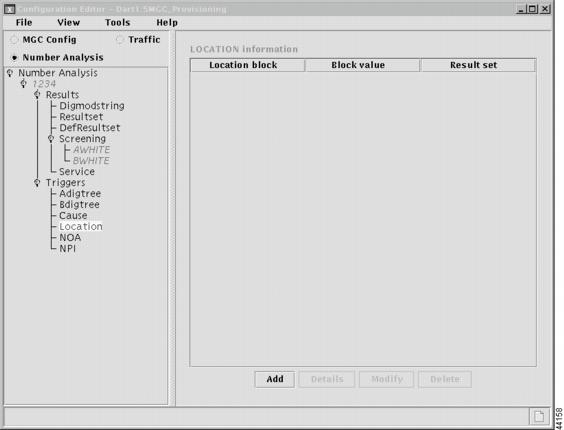Select Bdigtree under Triggers

pyautogui.click(x=79, y=205)
